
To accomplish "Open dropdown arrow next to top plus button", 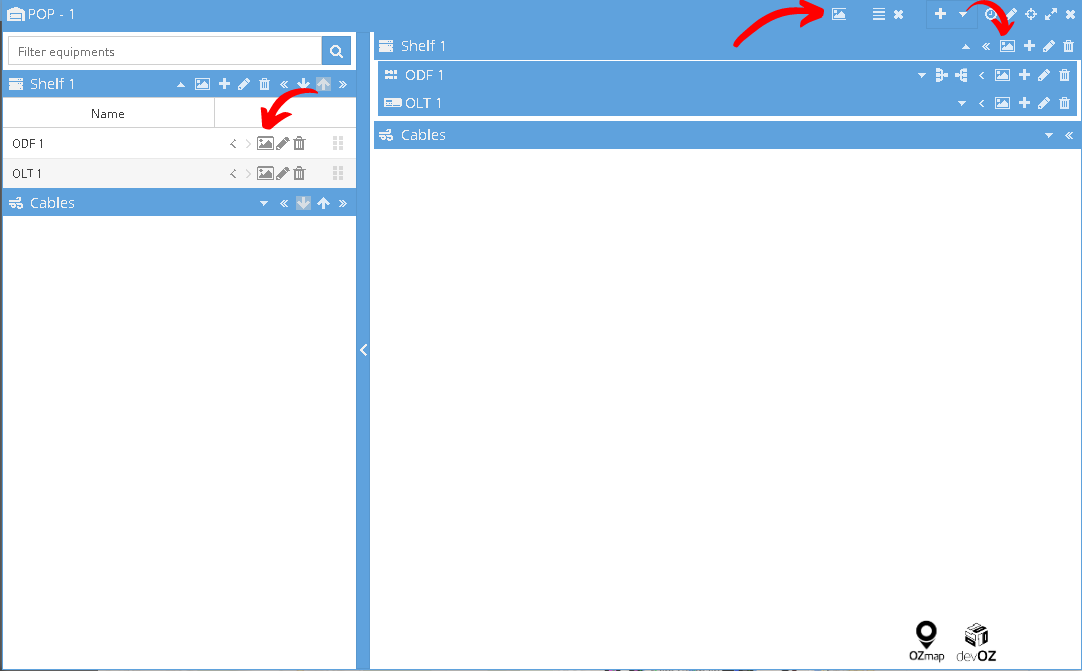I will coord(963,14).
